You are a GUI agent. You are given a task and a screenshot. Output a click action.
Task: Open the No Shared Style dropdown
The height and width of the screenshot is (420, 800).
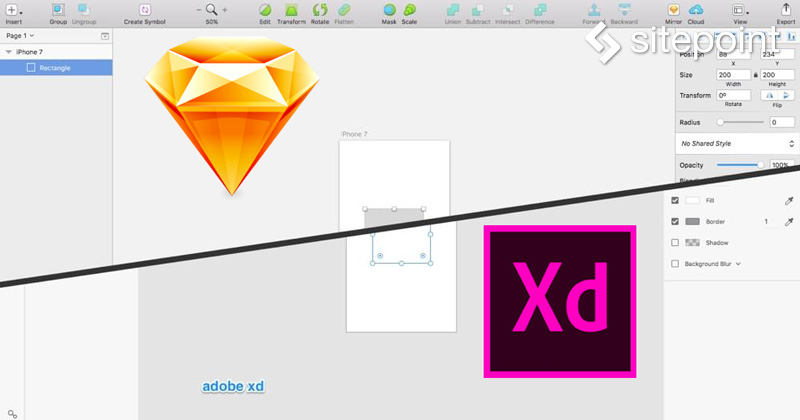click(x=737, y=144)
